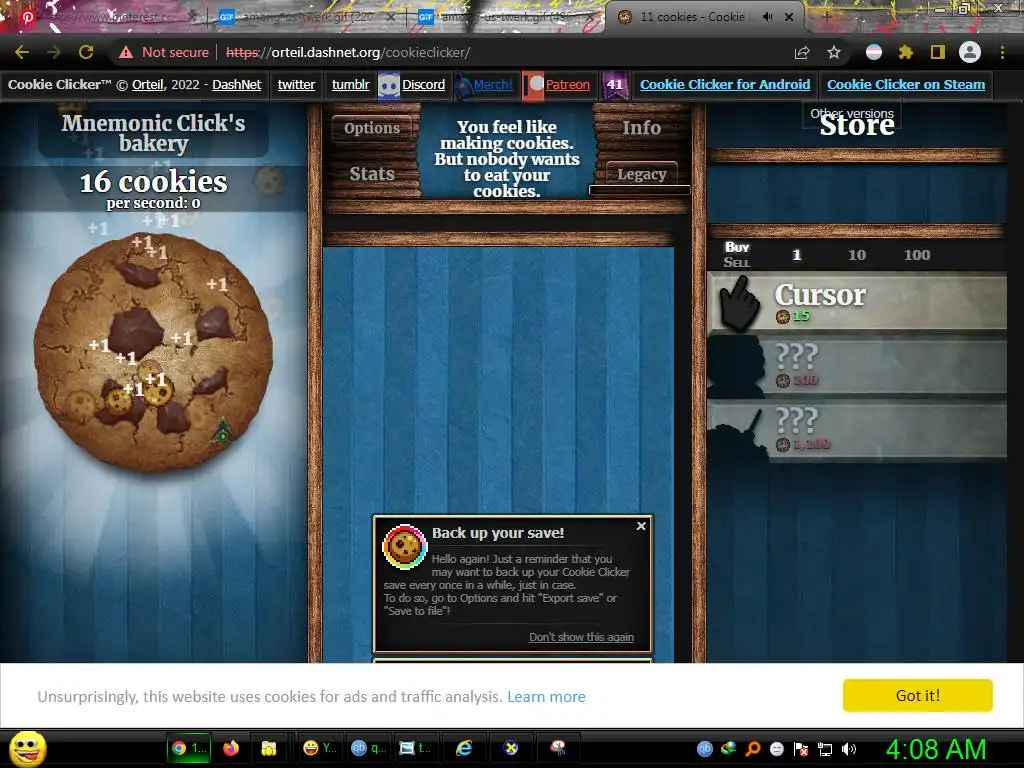Open the Merch! link
The width and height of the screenshot is (1024, 768).
point(492,84)
